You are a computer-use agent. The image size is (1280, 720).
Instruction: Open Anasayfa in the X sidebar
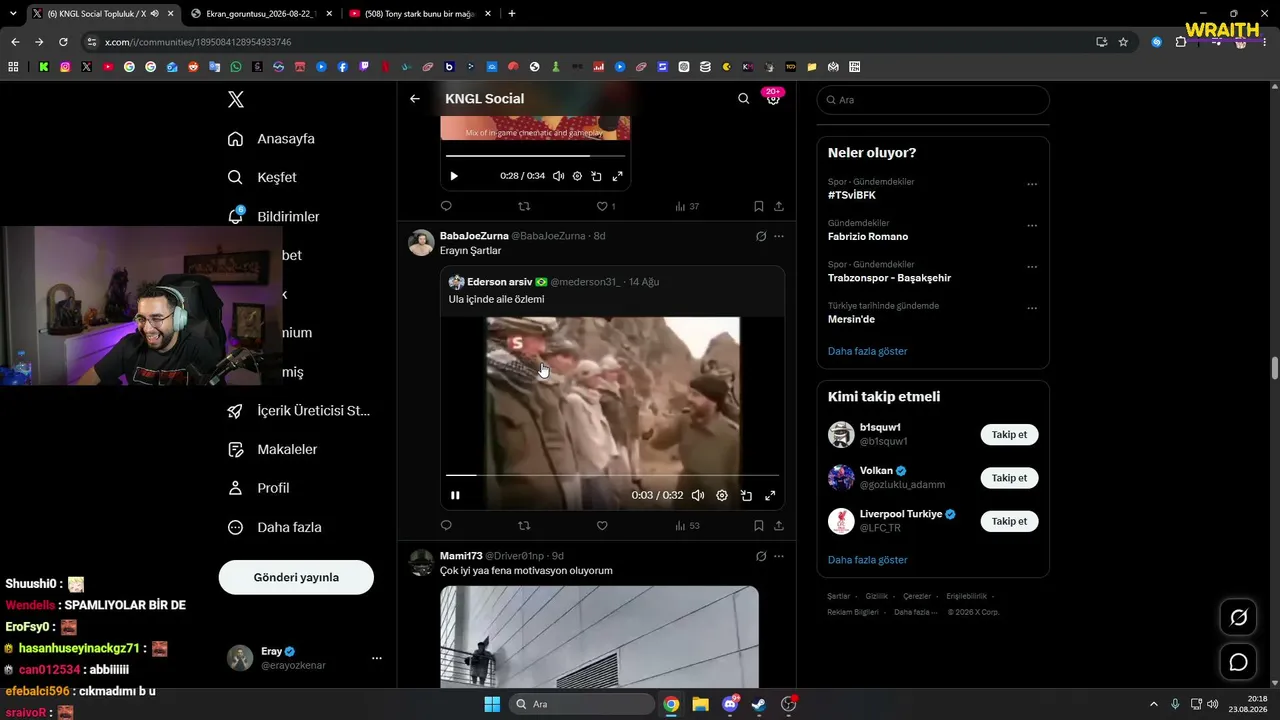(x=272, y=139)
